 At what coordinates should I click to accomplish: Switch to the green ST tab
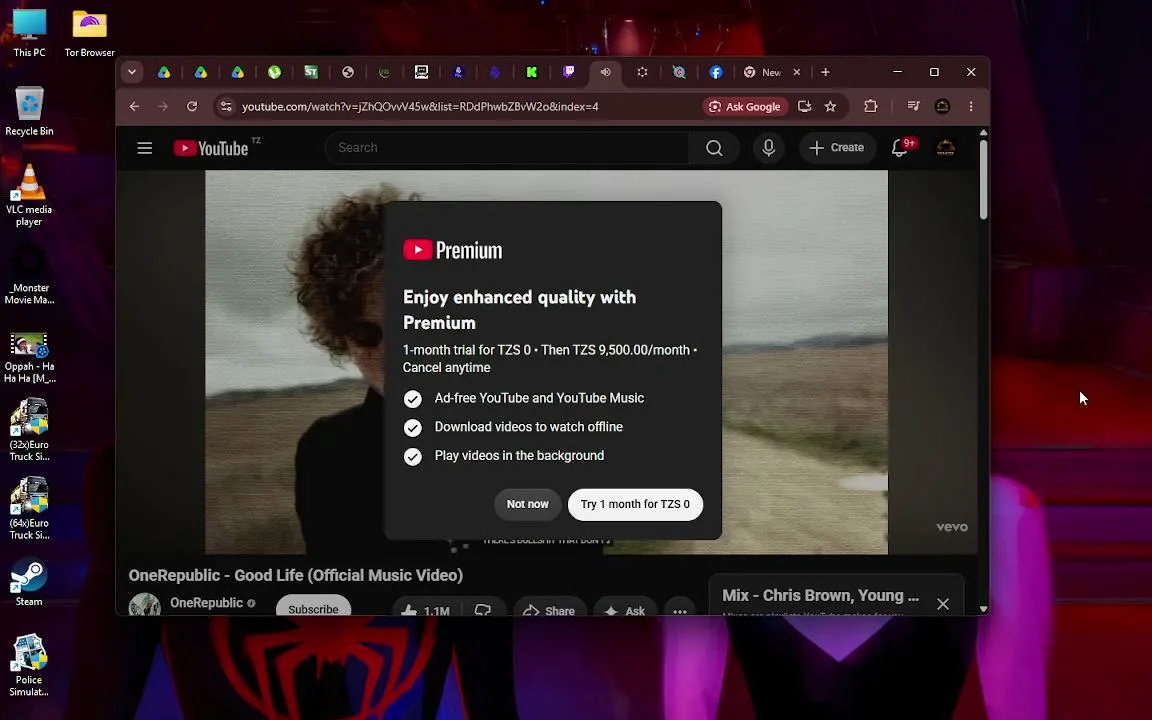point(311,72)
